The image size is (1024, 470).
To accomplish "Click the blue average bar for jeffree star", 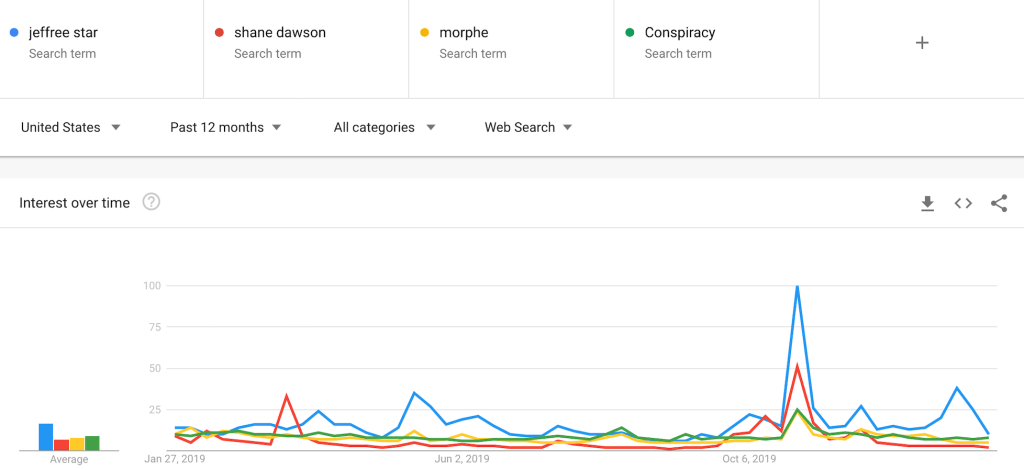I will (x=45, y=437).
